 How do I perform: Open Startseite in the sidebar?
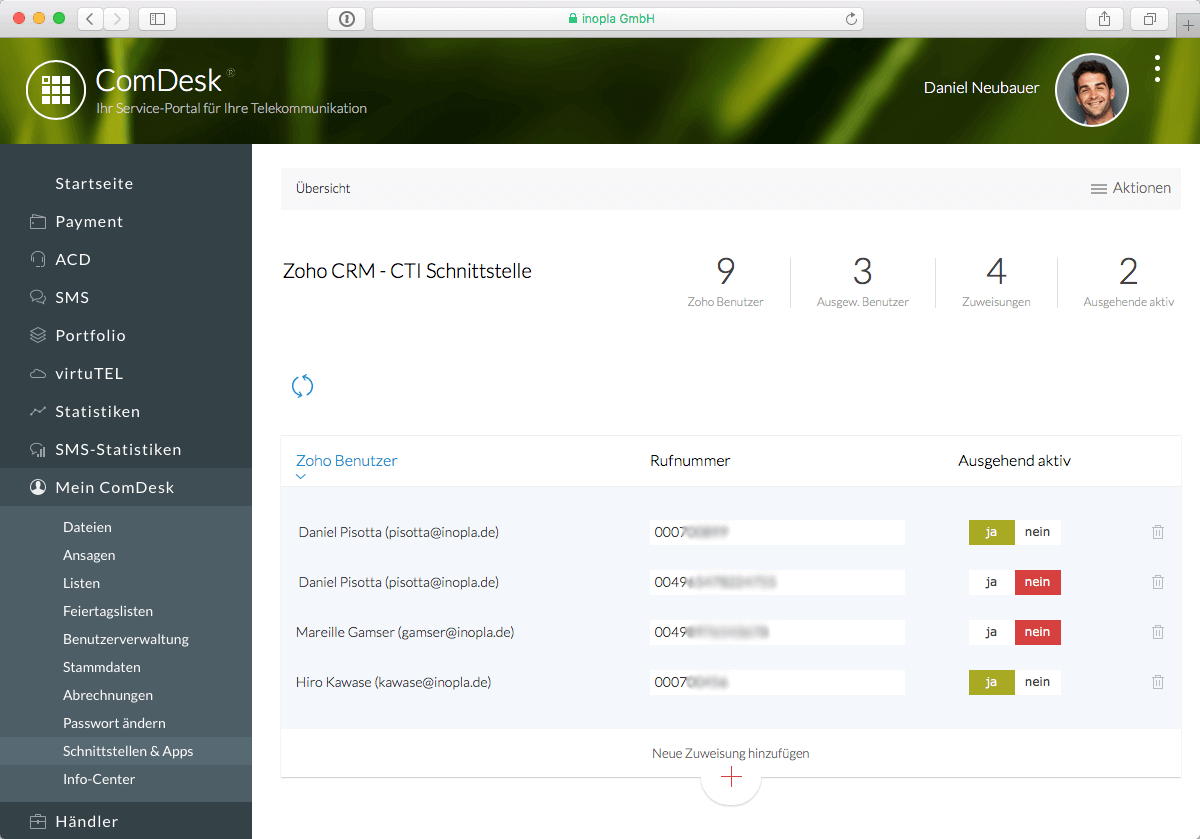[94, 184]
